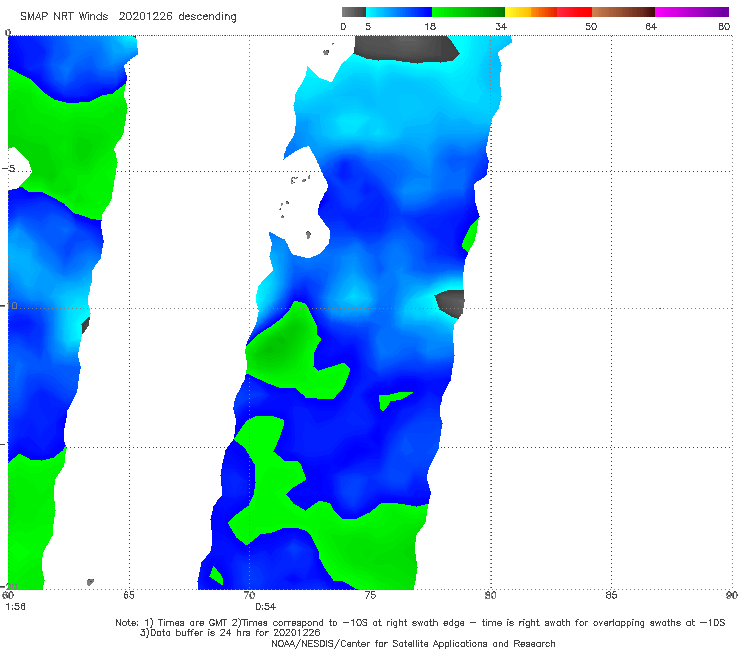
Task: Click the blue 5-18 segment of the colorbar
Action: [399, 12]
